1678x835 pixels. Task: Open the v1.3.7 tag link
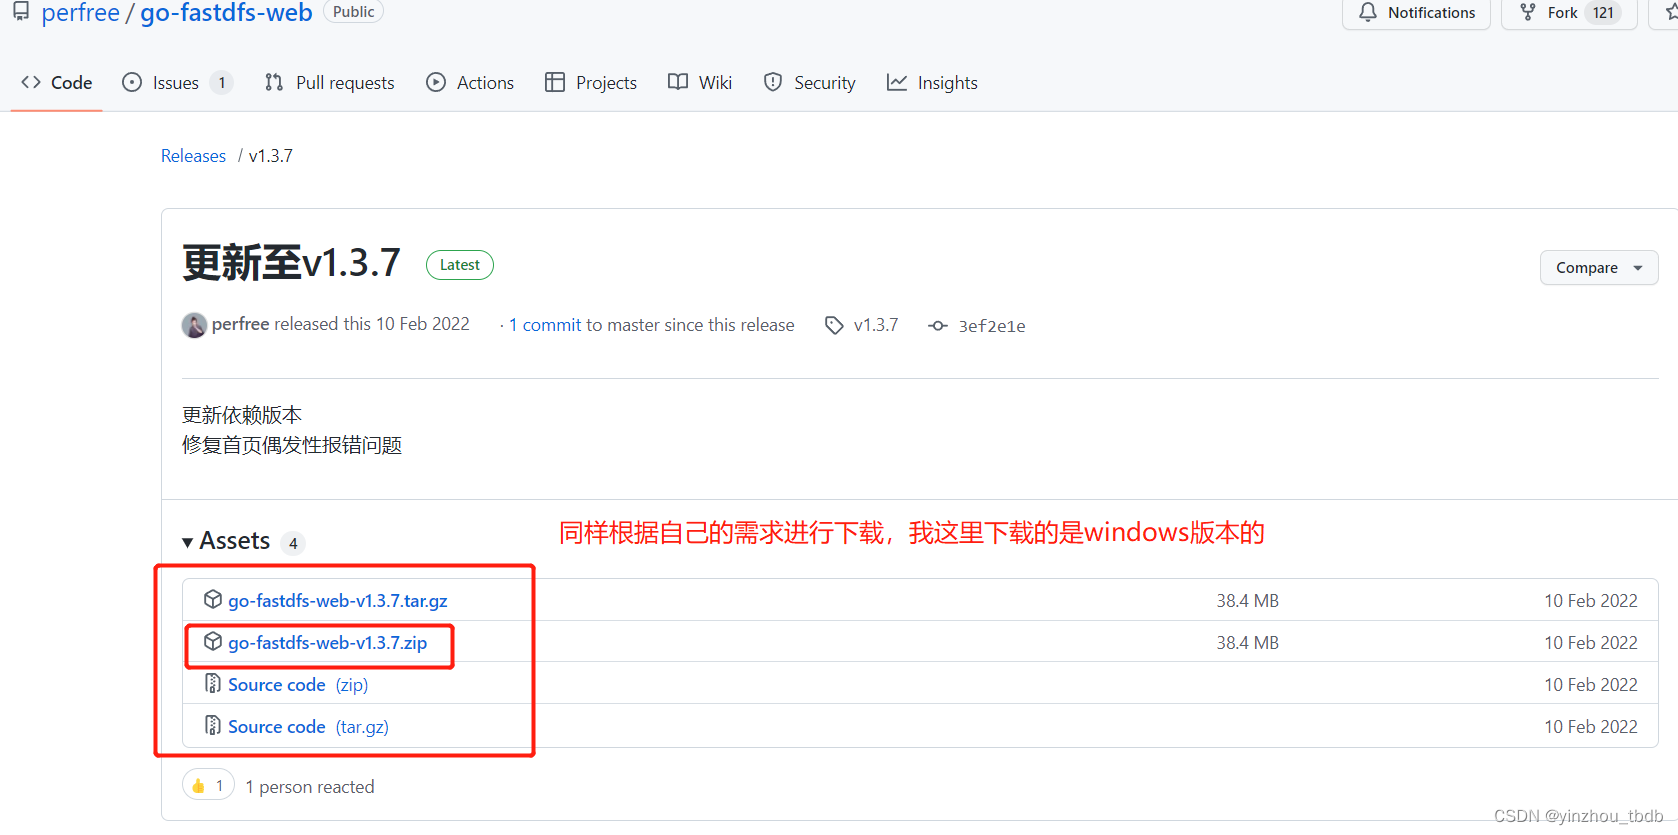[x=876, y=325]
